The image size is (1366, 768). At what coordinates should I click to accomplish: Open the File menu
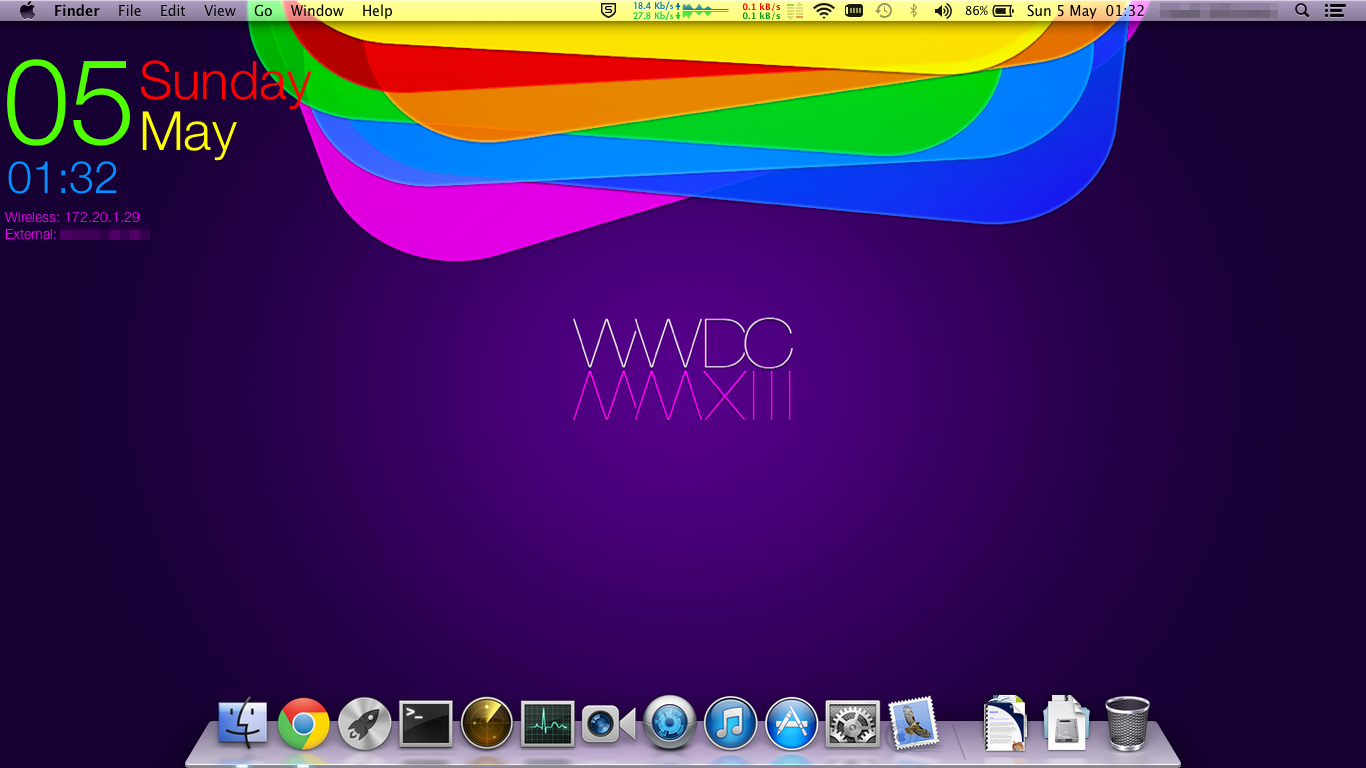tap(129, 11)
